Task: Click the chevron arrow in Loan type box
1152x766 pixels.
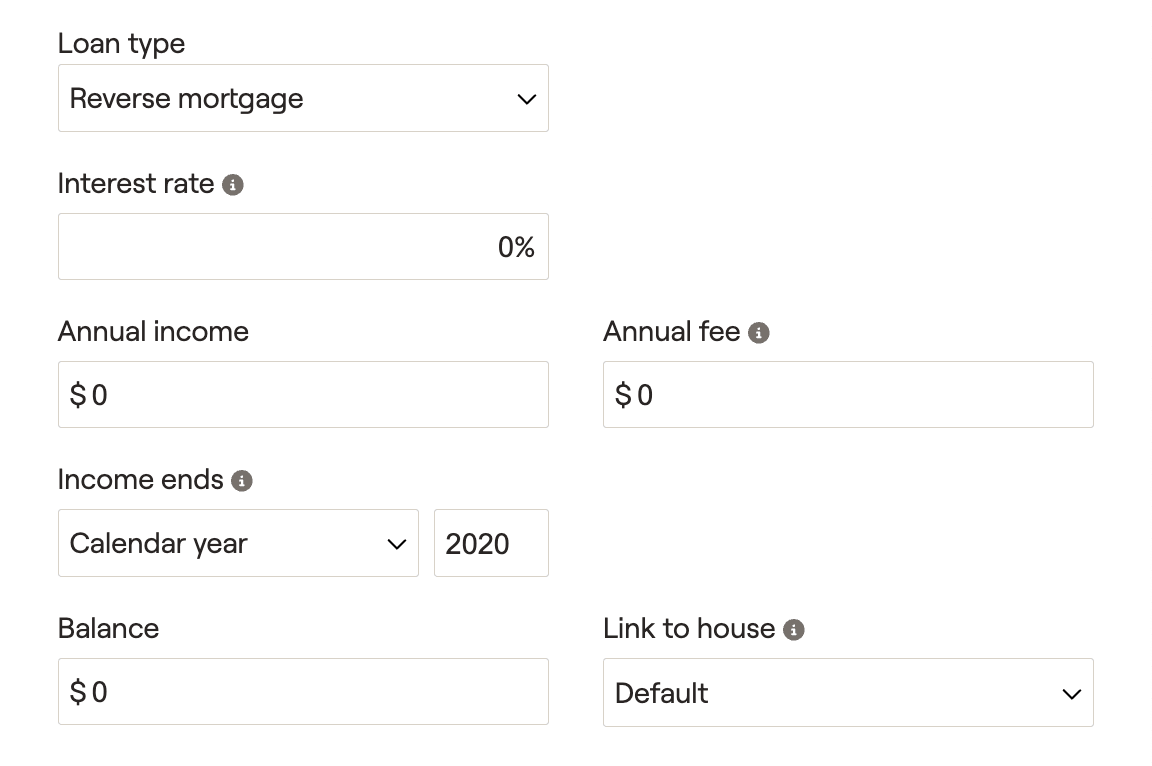Action: point(527,99)
